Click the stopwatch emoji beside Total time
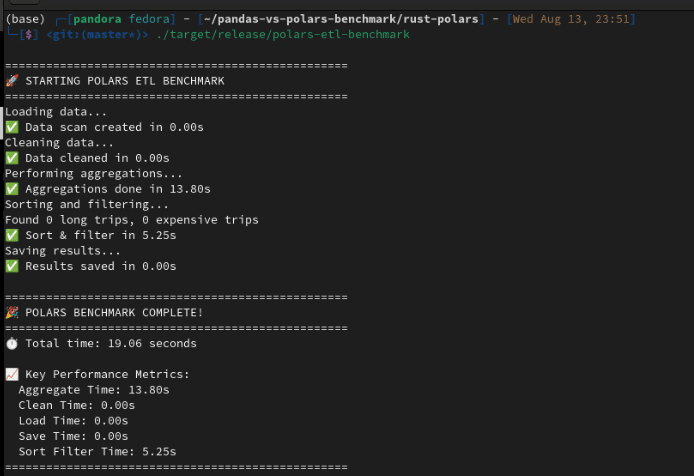Viewport: 694px width, 476px height. (x=11, y=343)
